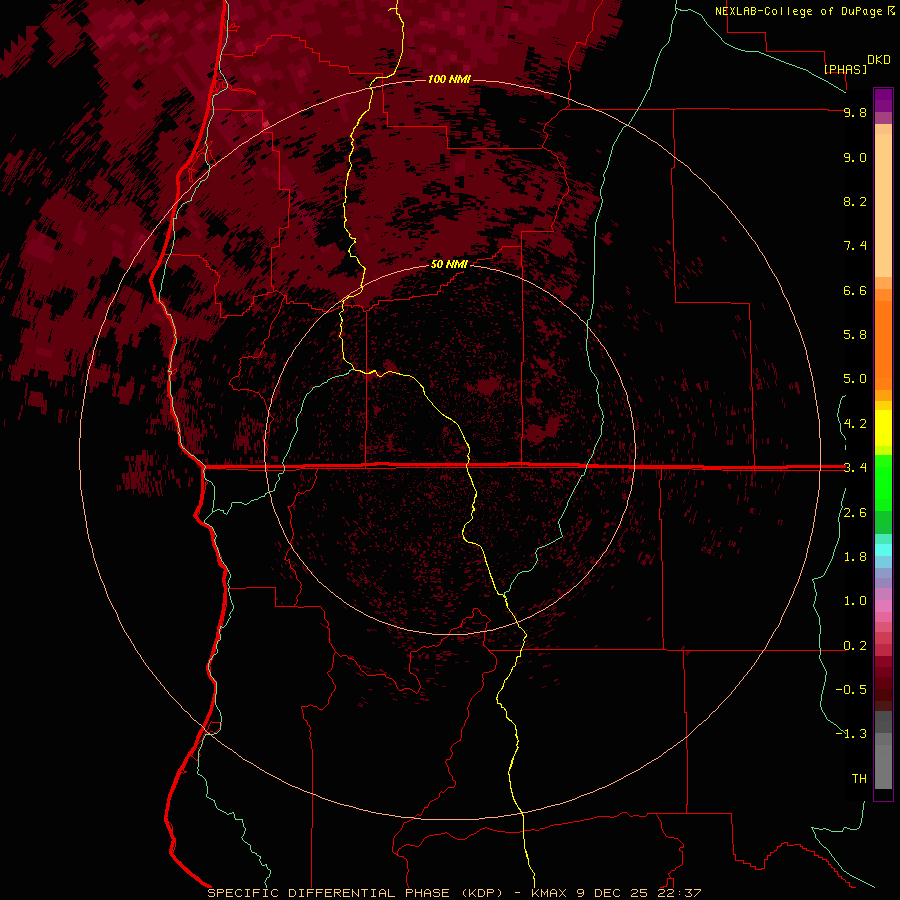Viewport: 900px width, 900px height.
Task: Click the 1.8 scale label
Action: click(855, 557)
